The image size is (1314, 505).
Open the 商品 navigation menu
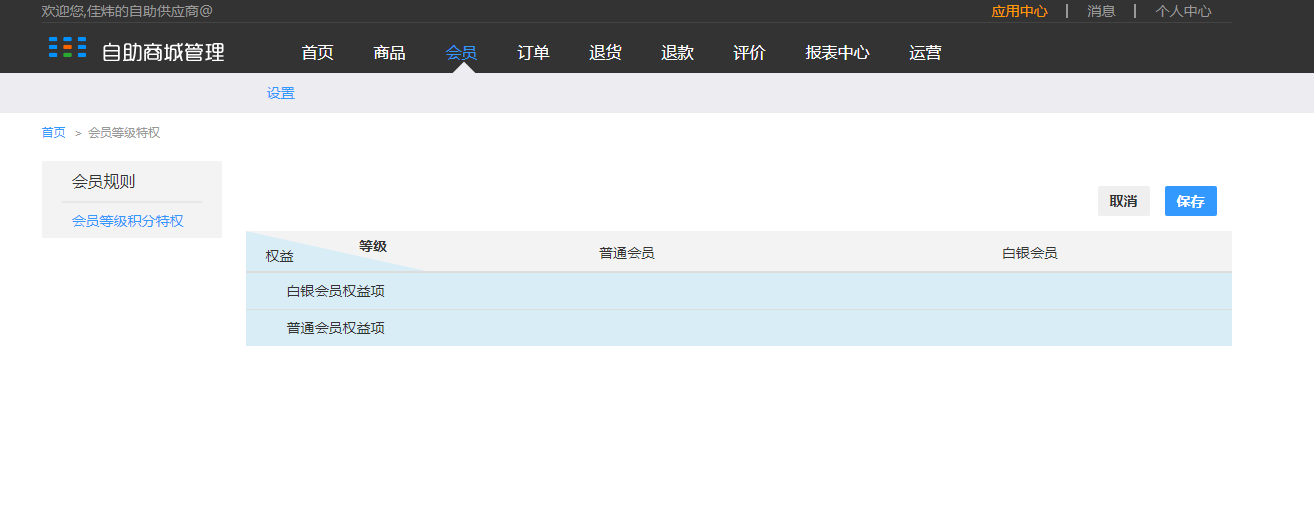[x=389, y=53]
